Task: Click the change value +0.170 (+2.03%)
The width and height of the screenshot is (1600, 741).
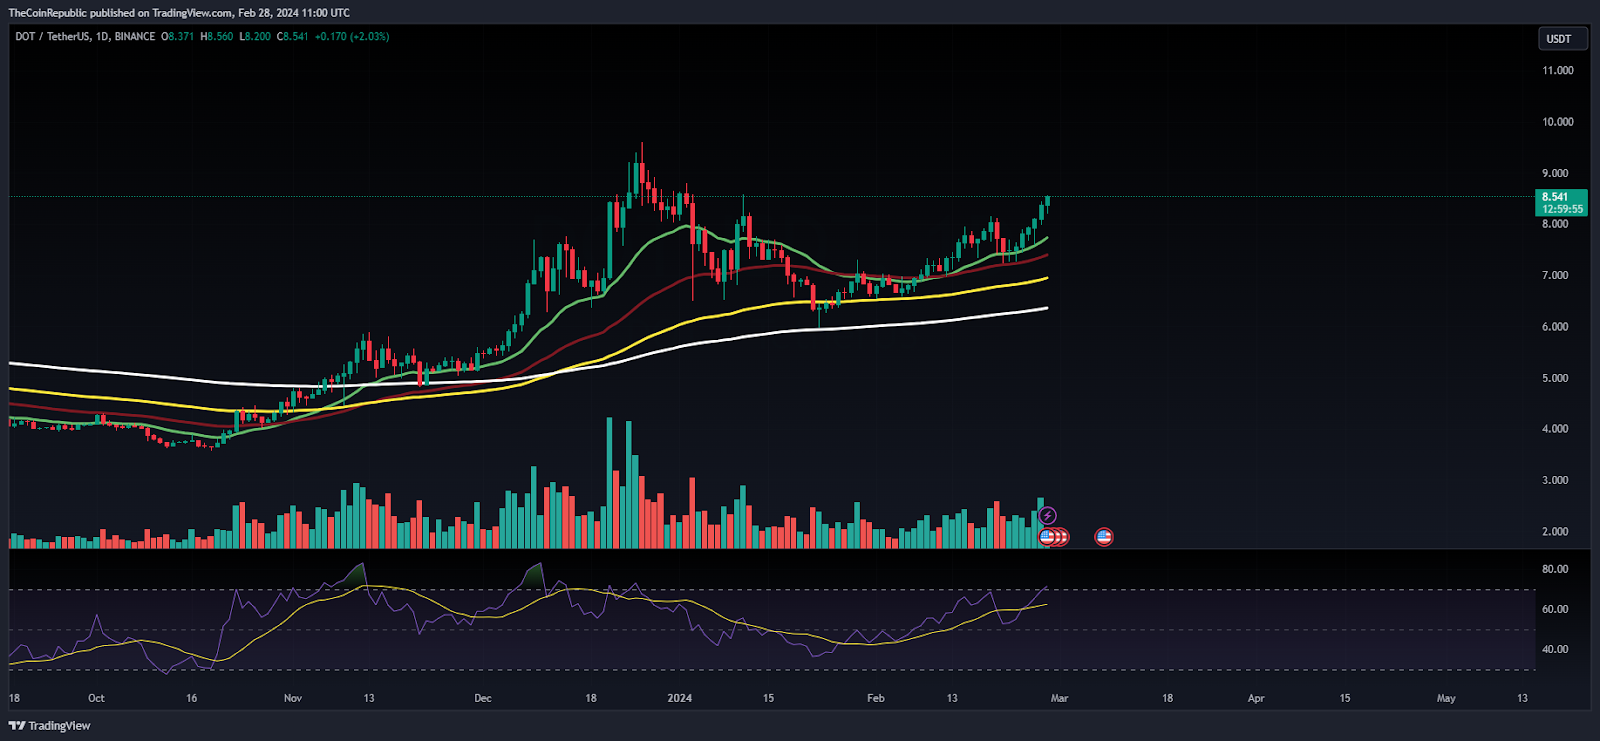Action: pos(352,36)
